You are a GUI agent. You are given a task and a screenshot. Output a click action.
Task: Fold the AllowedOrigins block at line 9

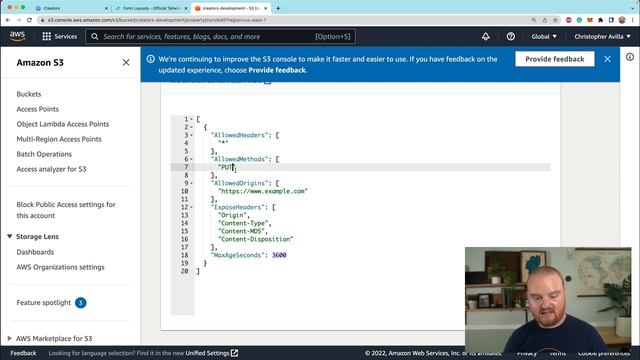pos(191,183)
